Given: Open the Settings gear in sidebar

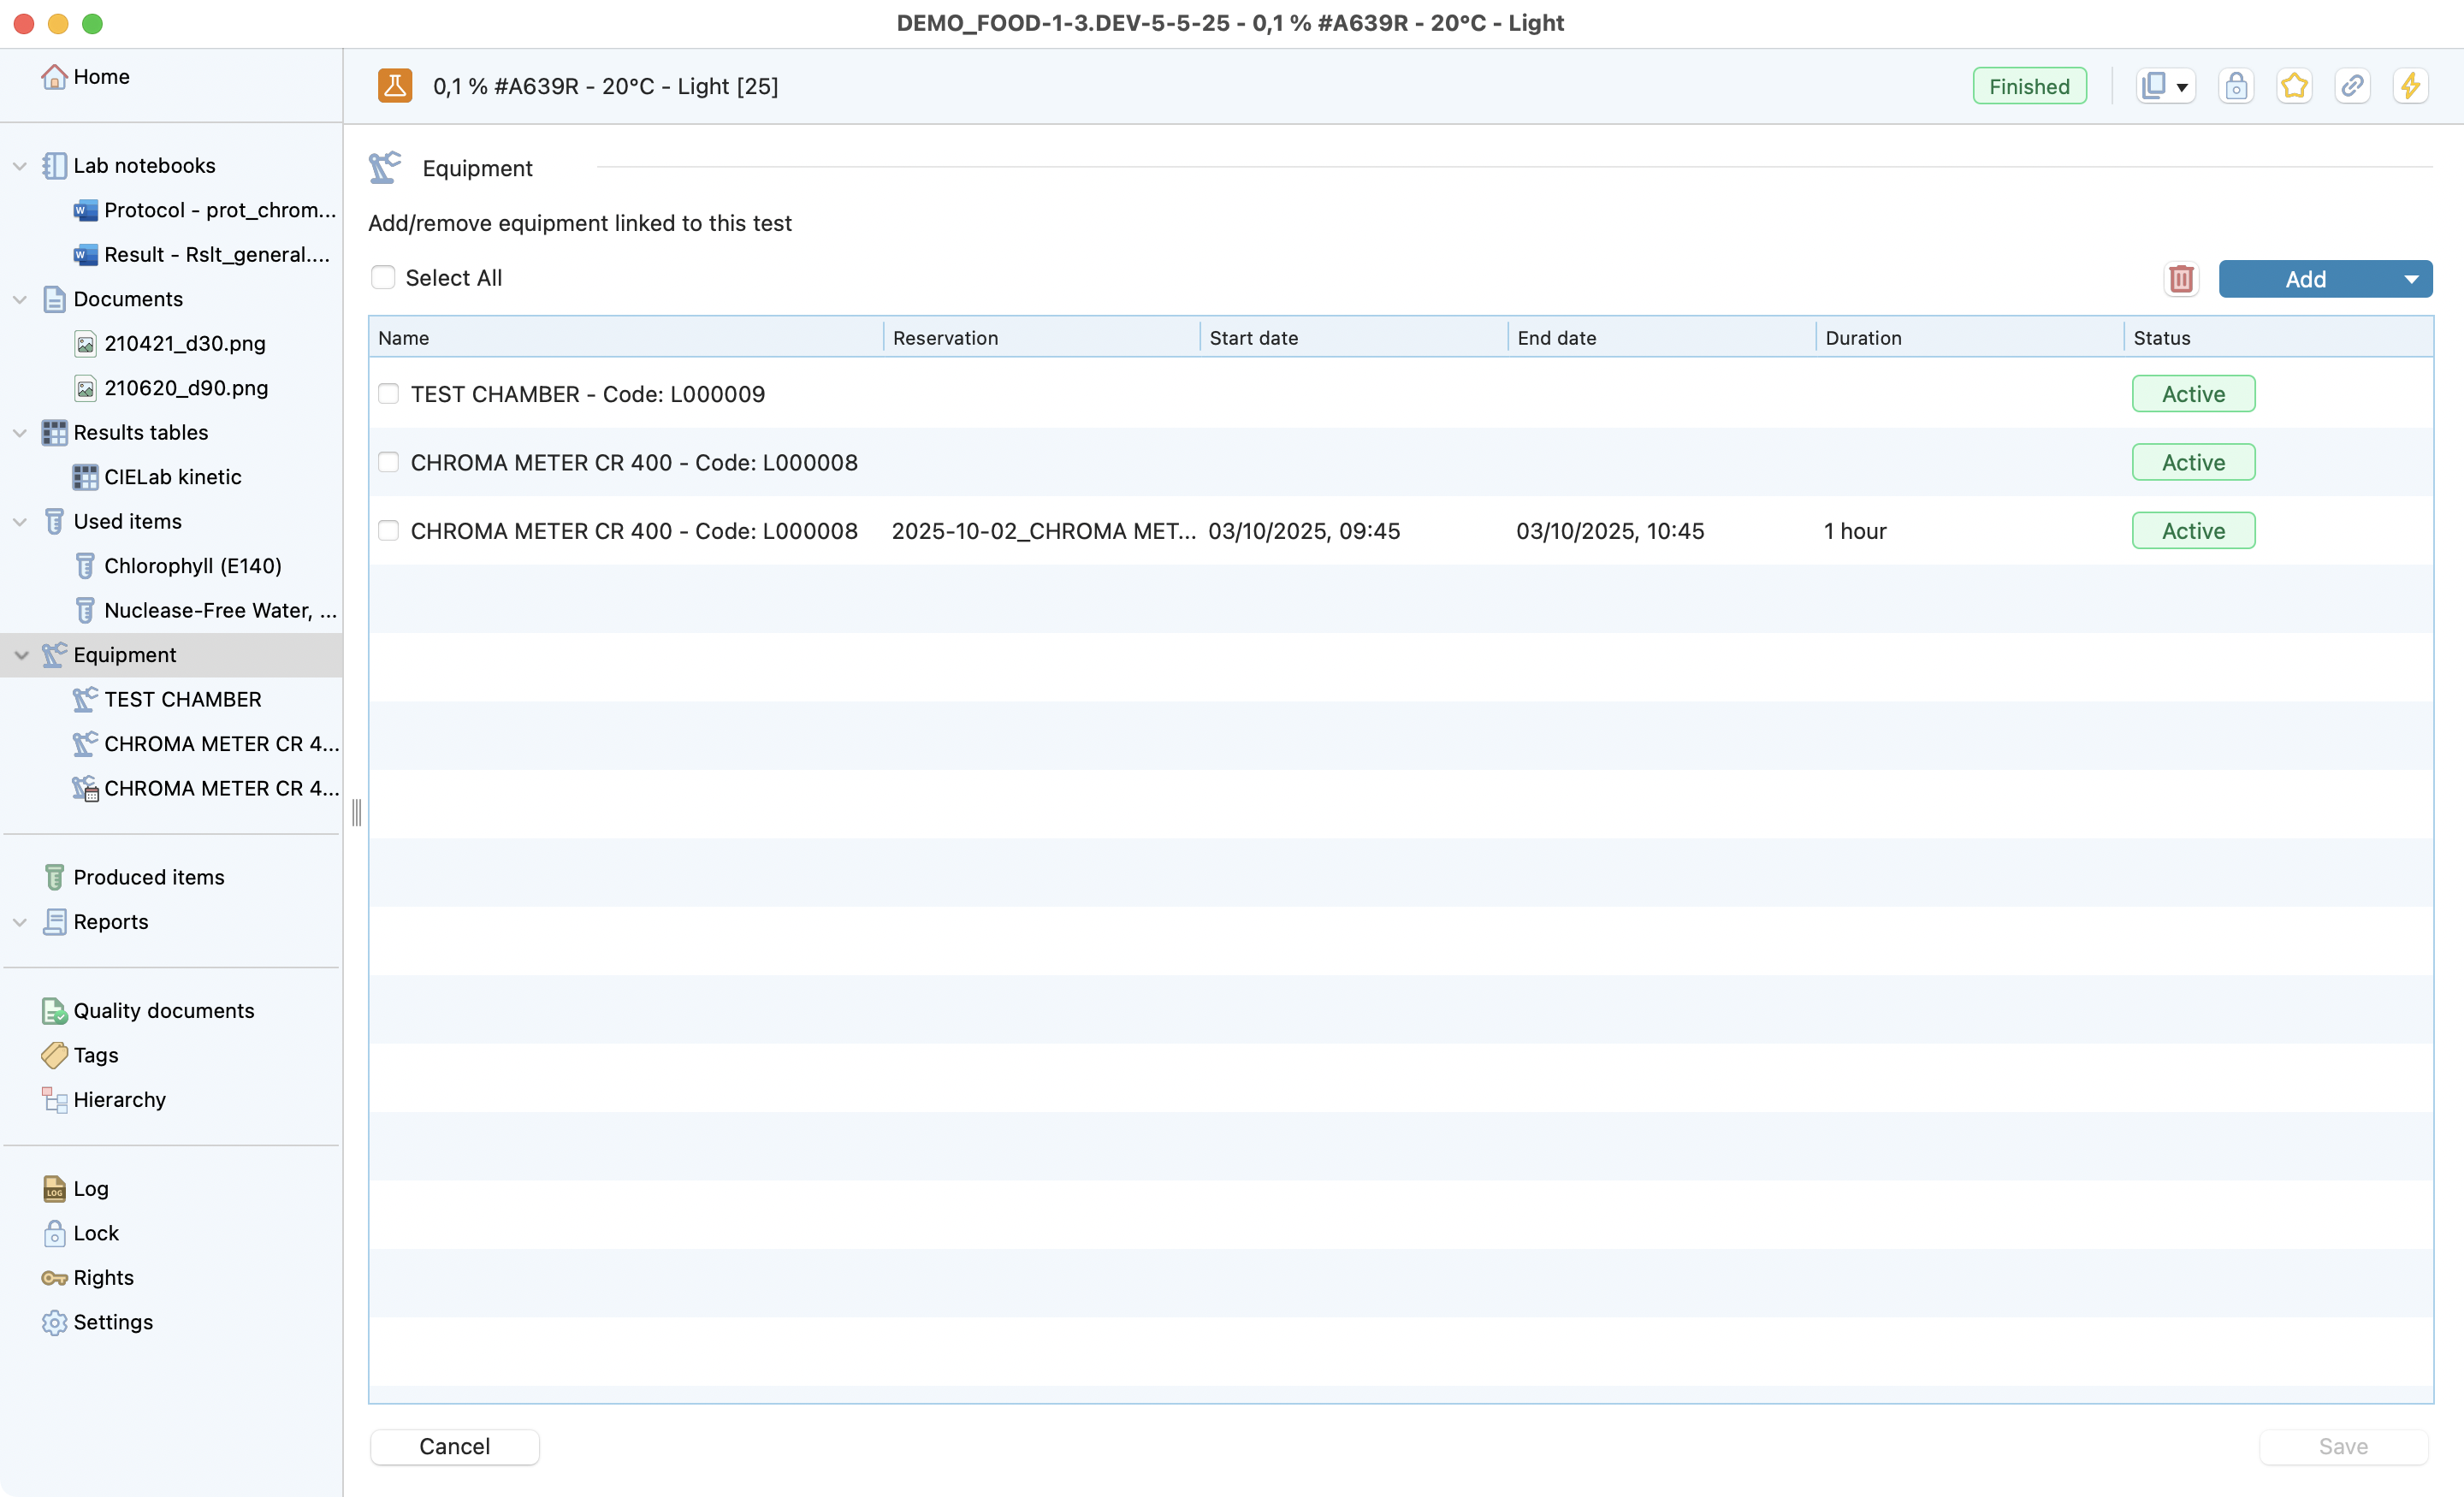Looking at the screenshot, I should [54, 1322].
